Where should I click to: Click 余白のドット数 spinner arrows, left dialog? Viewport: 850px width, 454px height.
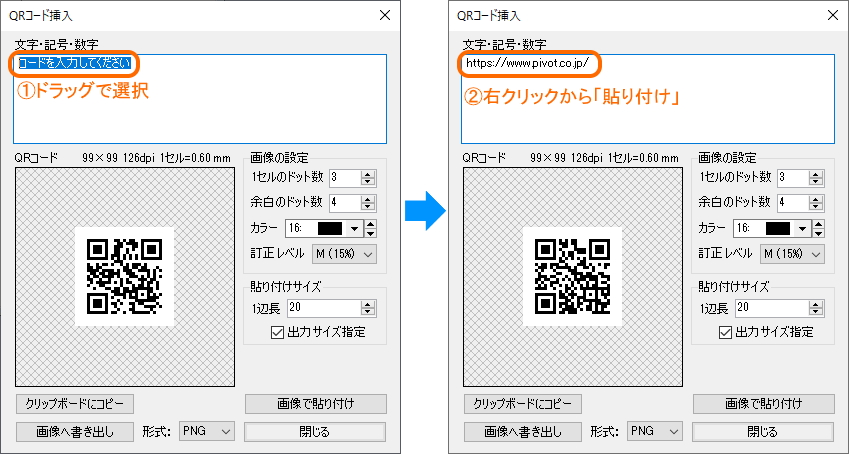pyautogui.click(x=369, y=202)
